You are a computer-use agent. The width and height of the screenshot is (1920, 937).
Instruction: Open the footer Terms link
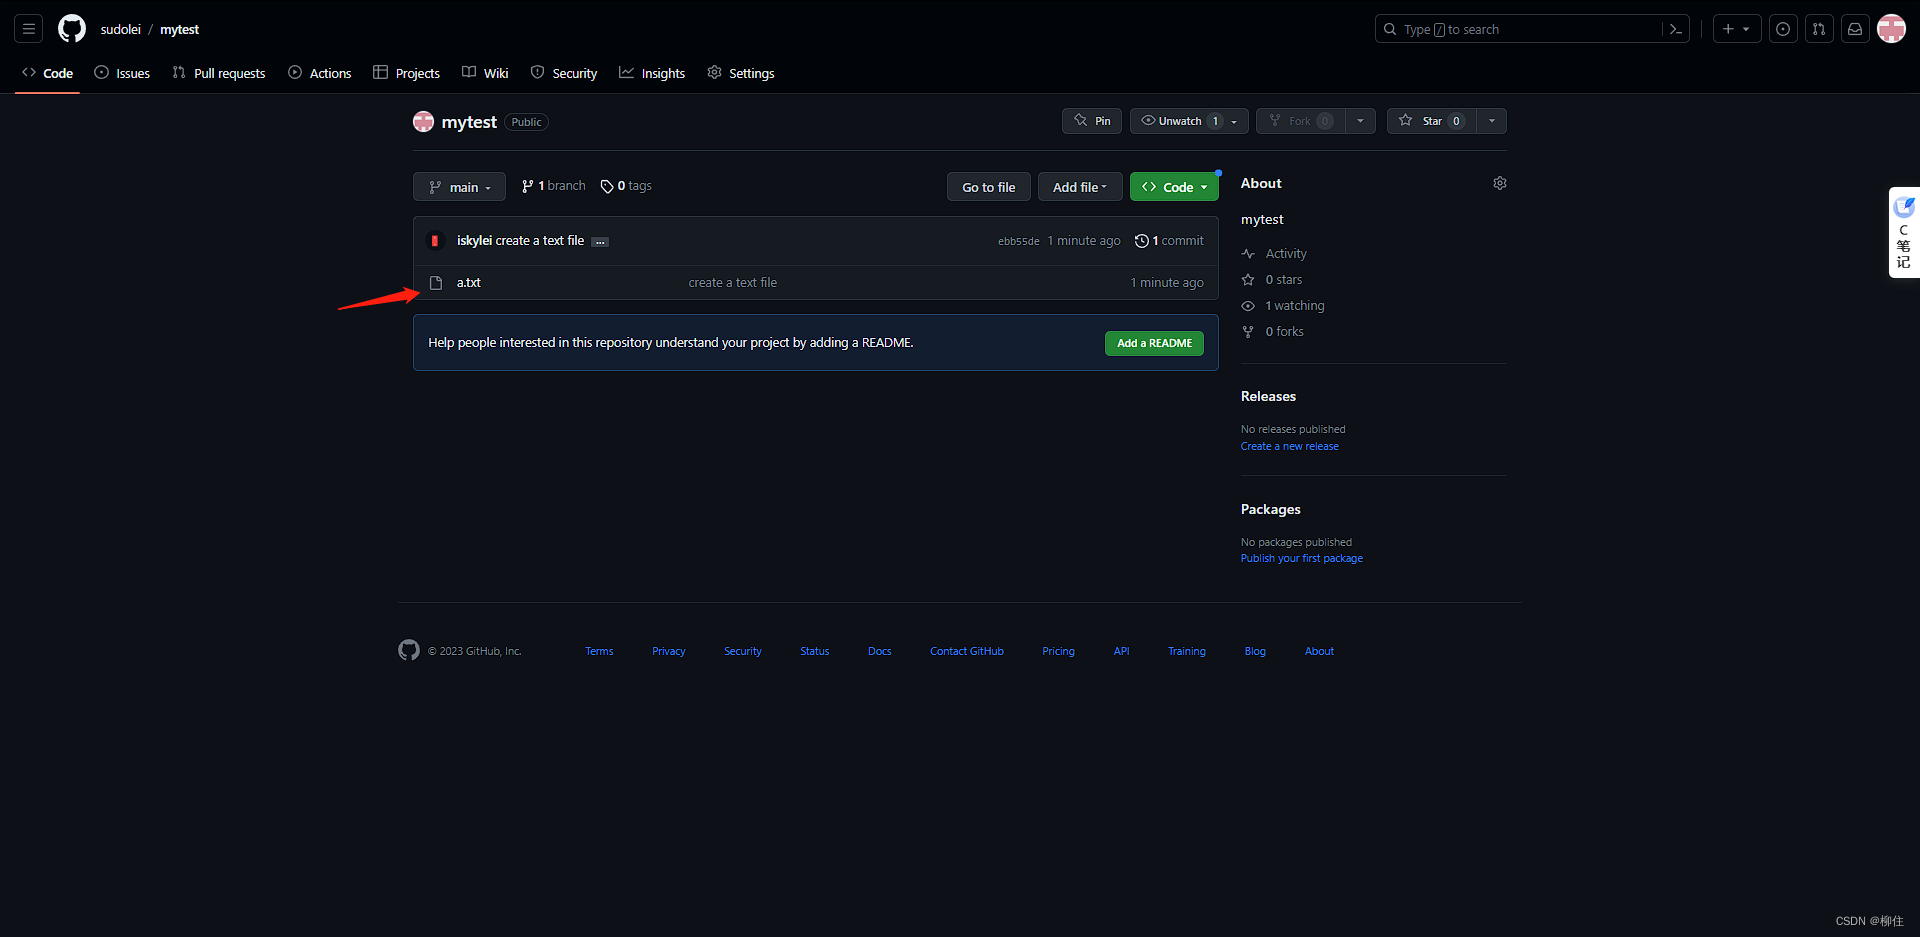pyautogui.click(x=599, y=651)
